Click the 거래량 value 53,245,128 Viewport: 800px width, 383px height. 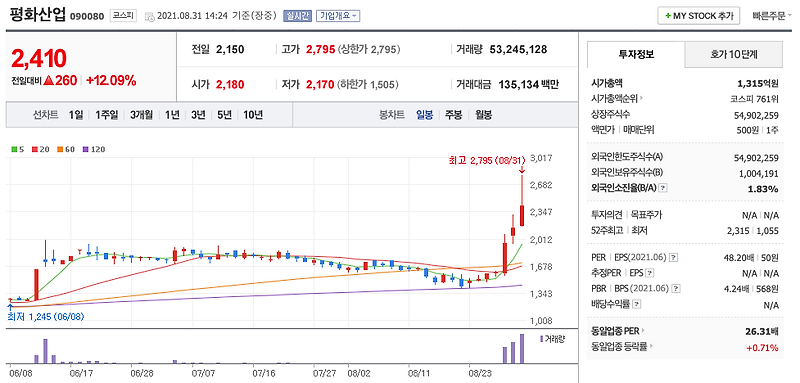pyautogui.click(x=518, y=49)
